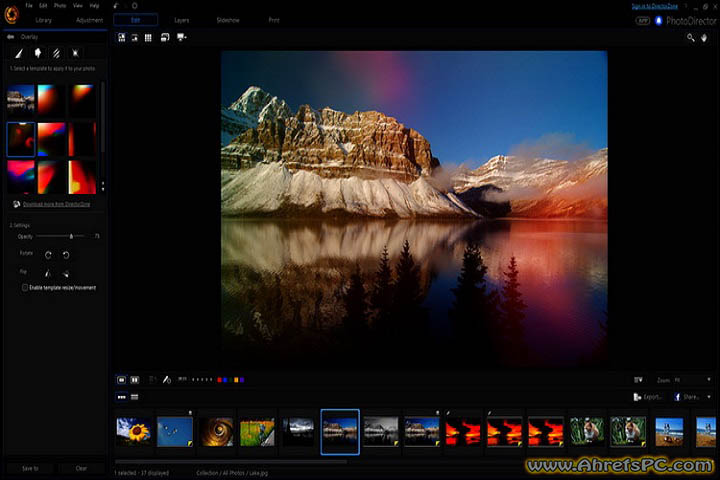Viewport: 720px width, 480px height.
Task: Open the View menu
Action: coord(78,6)
